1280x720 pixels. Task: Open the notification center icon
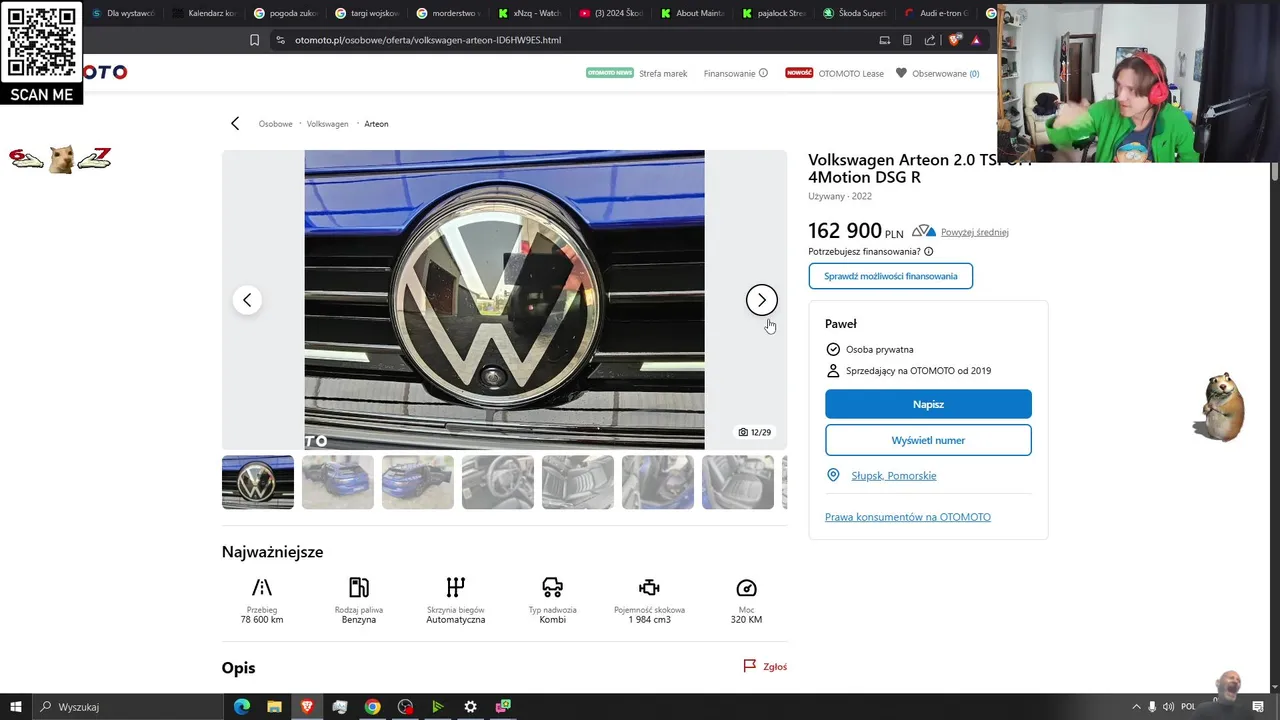1258,706
